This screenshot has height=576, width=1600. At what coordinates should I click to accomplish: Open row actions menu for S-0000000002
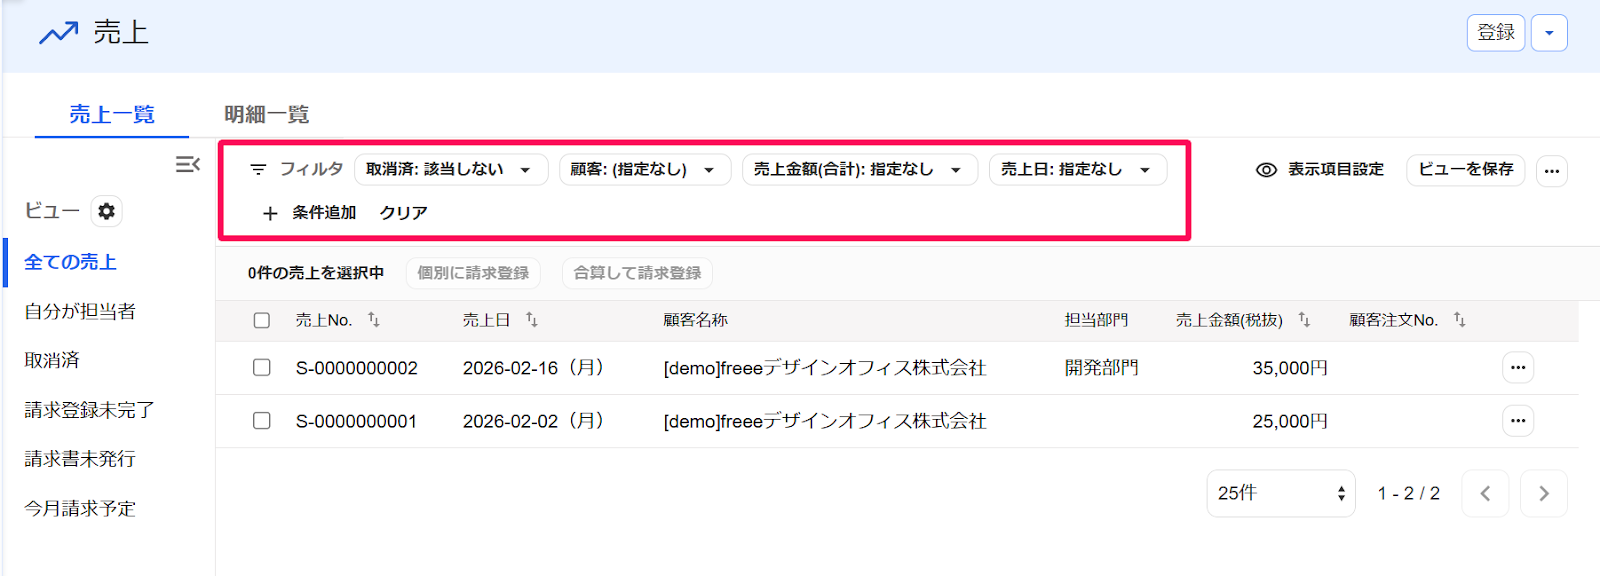click(1518, 368)
